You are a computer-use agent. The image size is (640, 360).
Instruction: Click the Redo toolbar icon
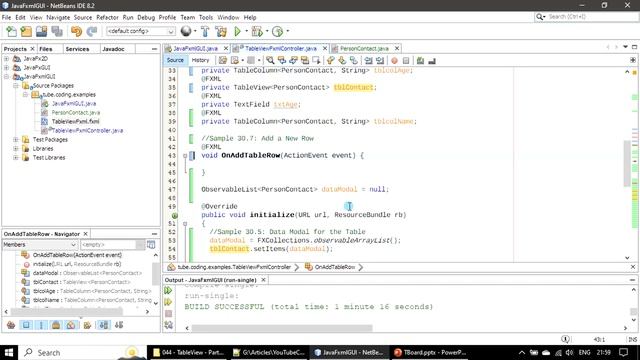coord(92,31)
